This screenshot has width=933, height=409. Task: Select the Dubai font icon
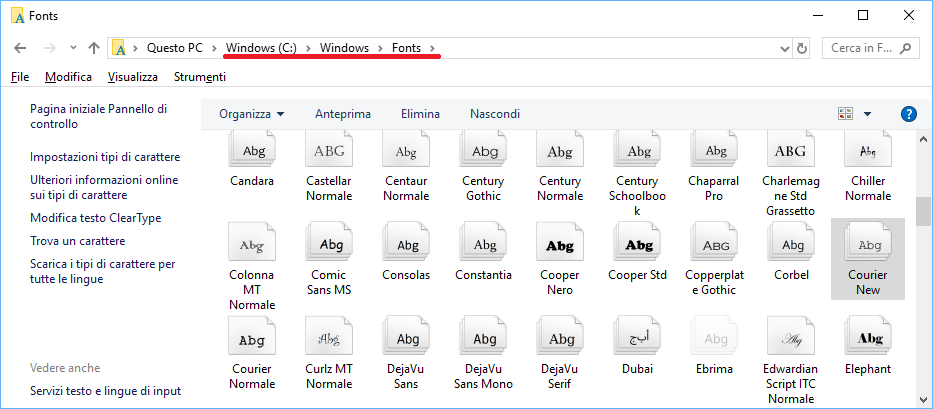click(636, 339)
